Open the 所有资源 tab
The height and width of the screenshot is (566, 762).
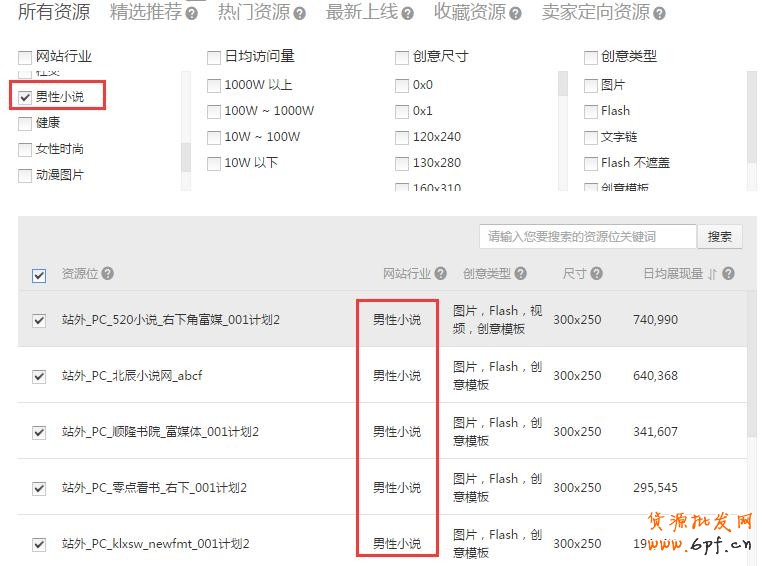click(x=54, y=13)
